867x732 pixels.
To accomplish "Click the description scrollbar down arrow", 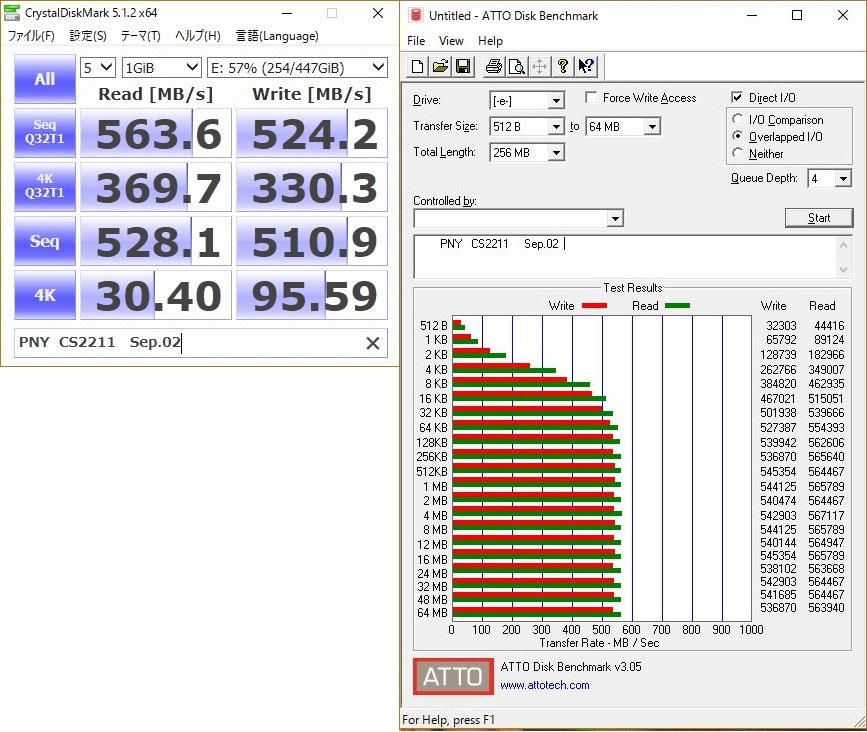I will 843,270.
